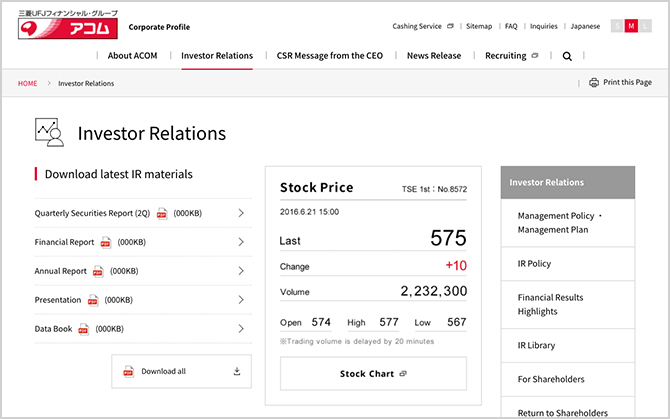Select medium font size M

pyautogui.click(x=631, y=26)
